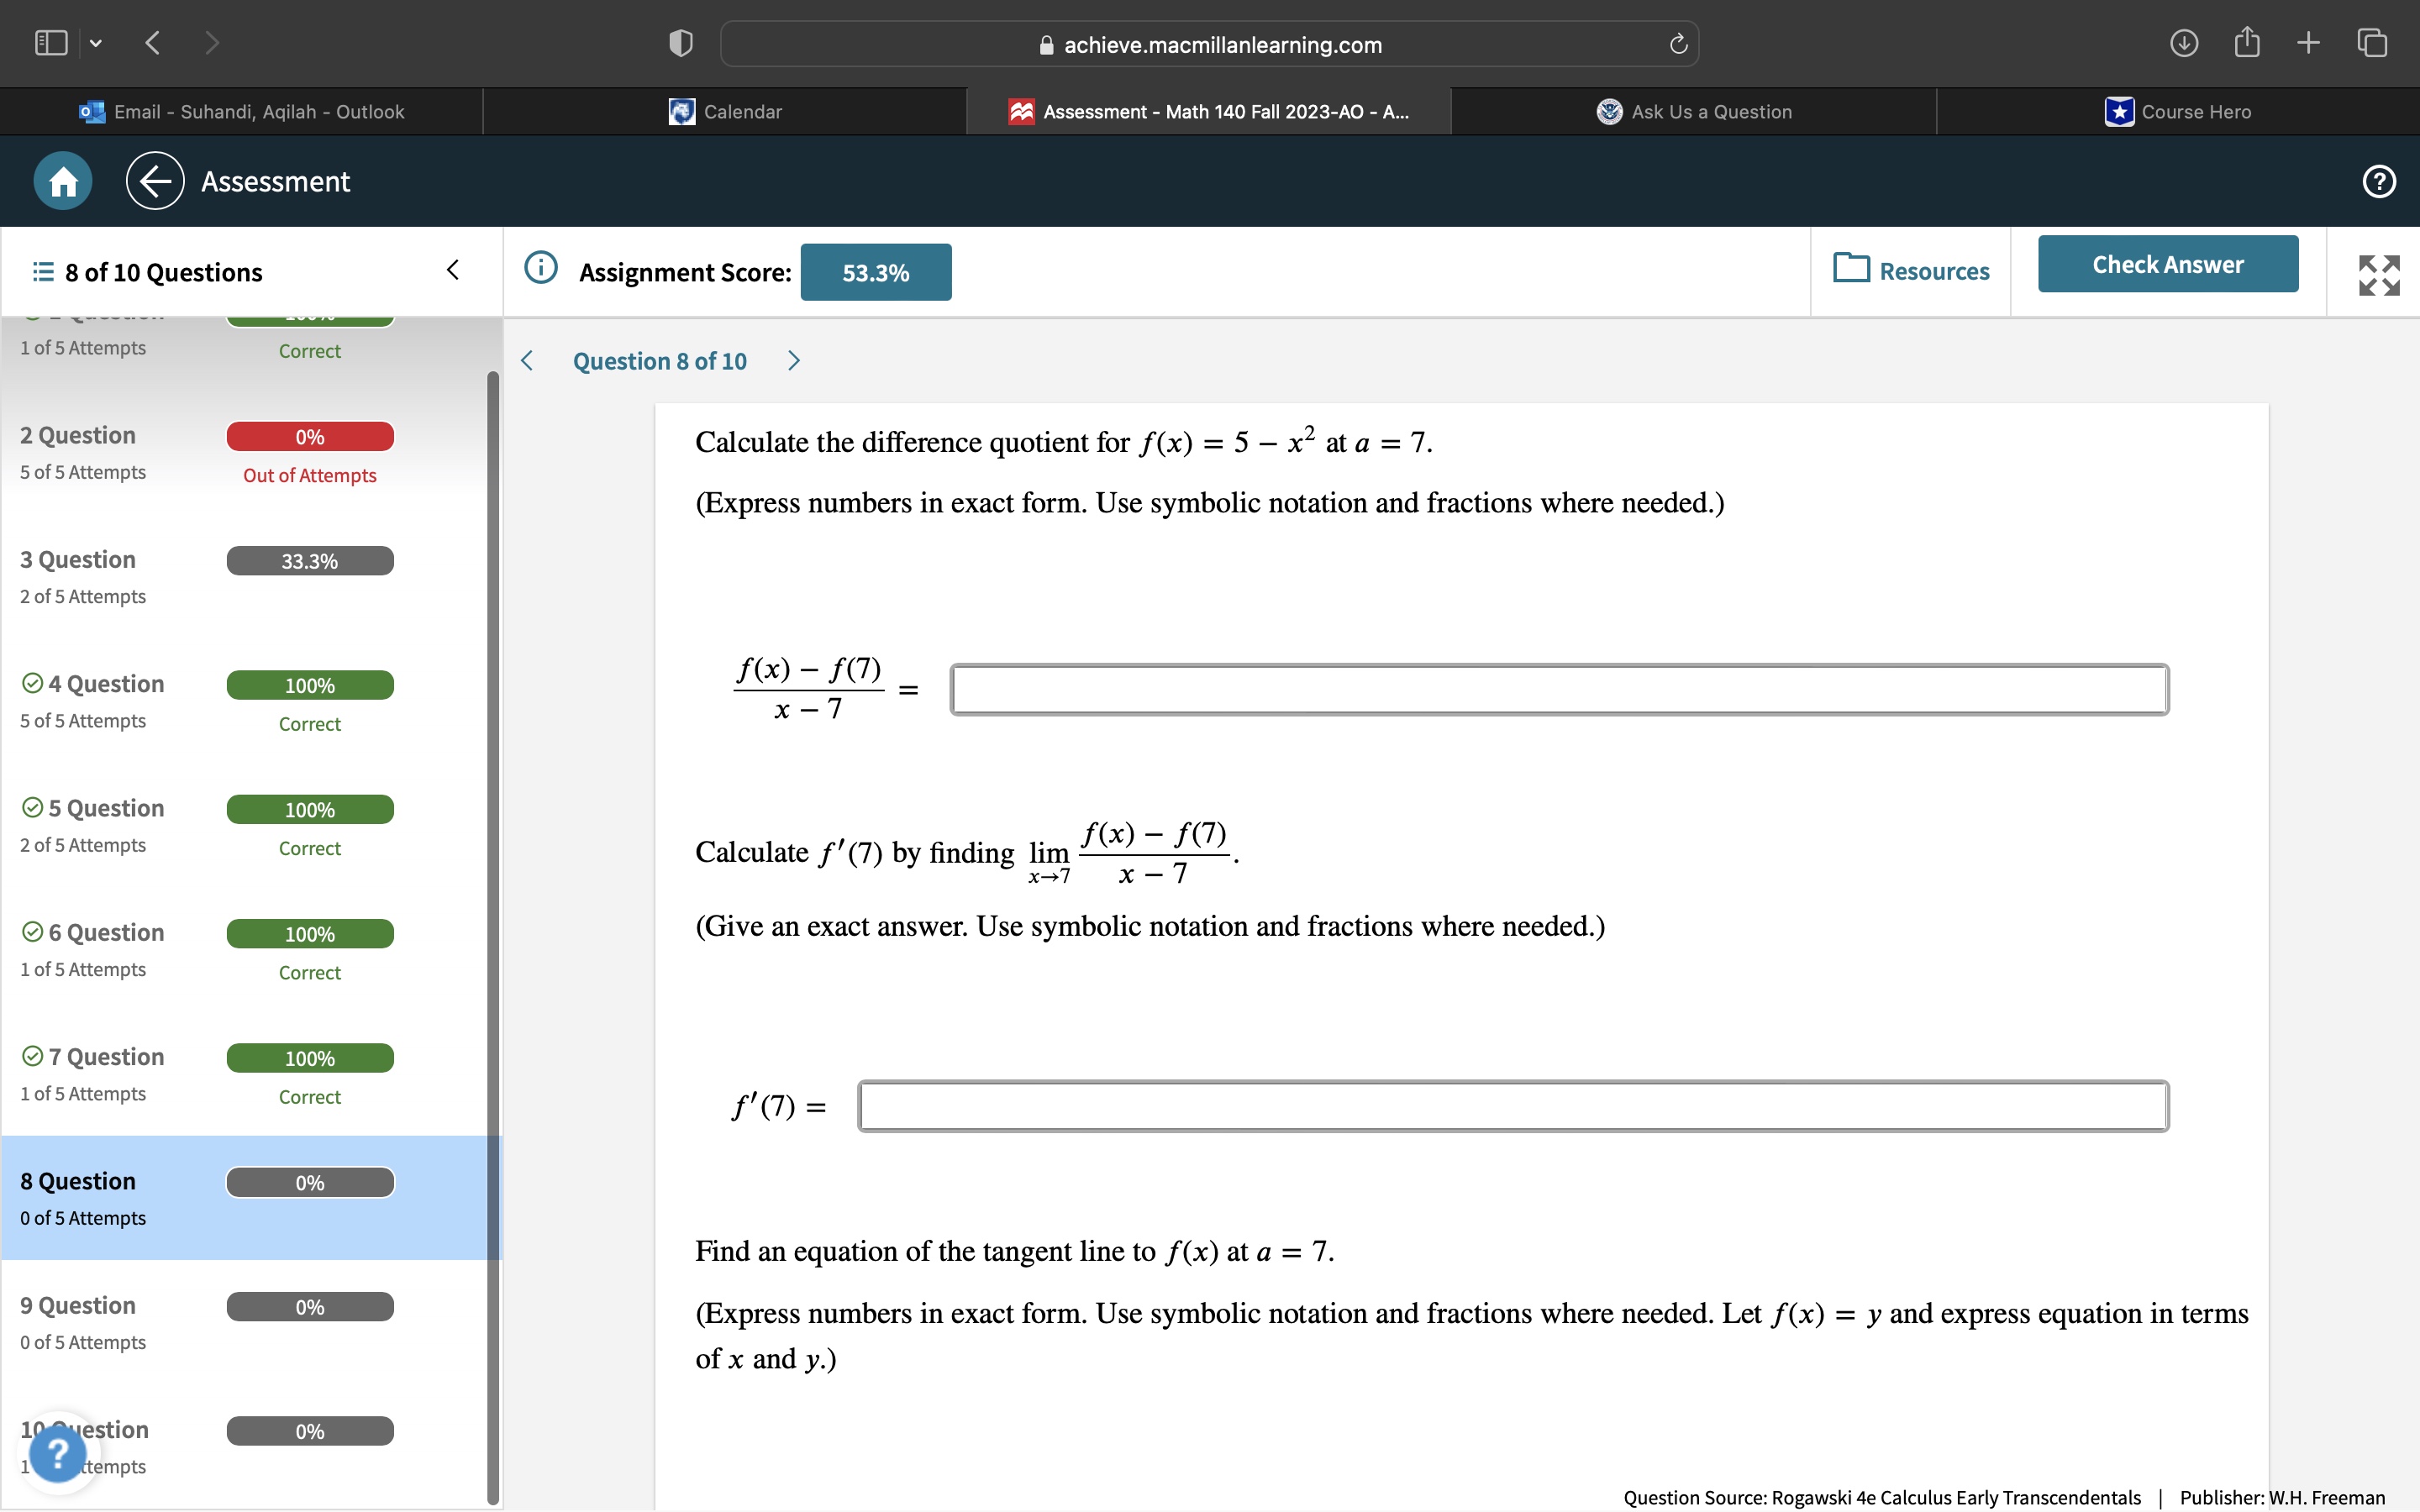Collapse the questions sidebar with the left chevron
Screen dimensions: 2420x1512
[452, 269]
